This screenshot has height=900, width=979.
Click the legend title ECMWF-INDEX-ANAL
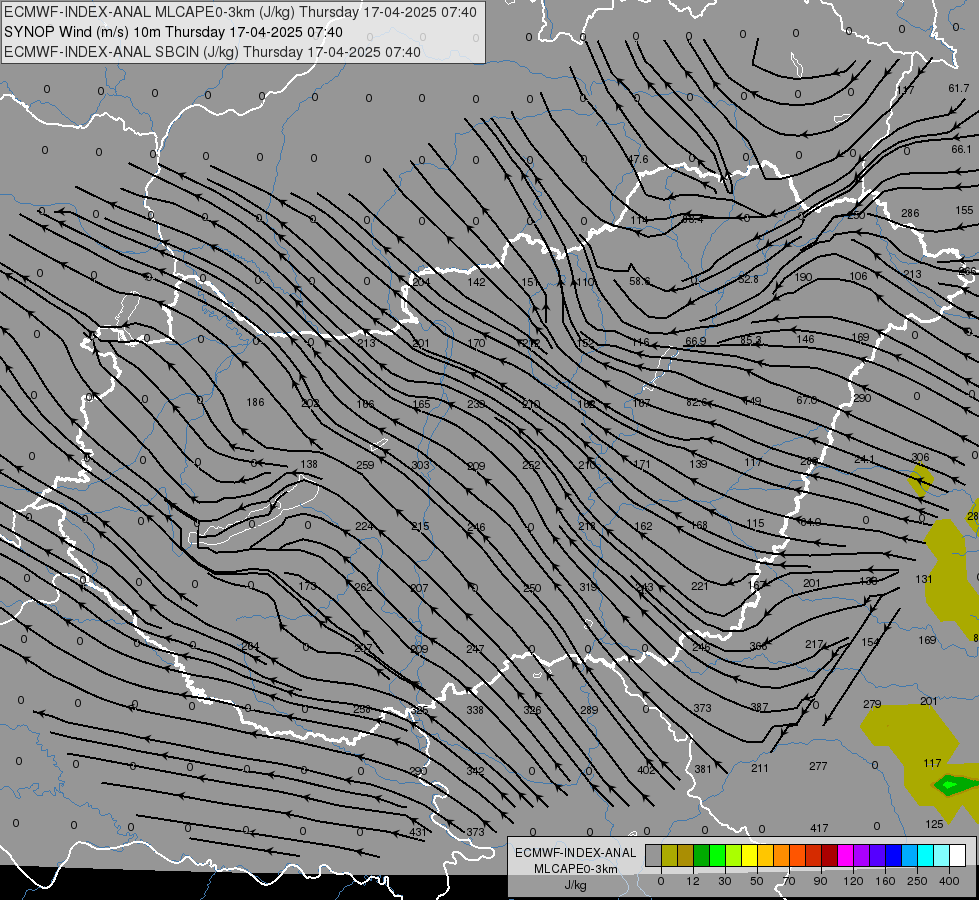click(576, 853)
